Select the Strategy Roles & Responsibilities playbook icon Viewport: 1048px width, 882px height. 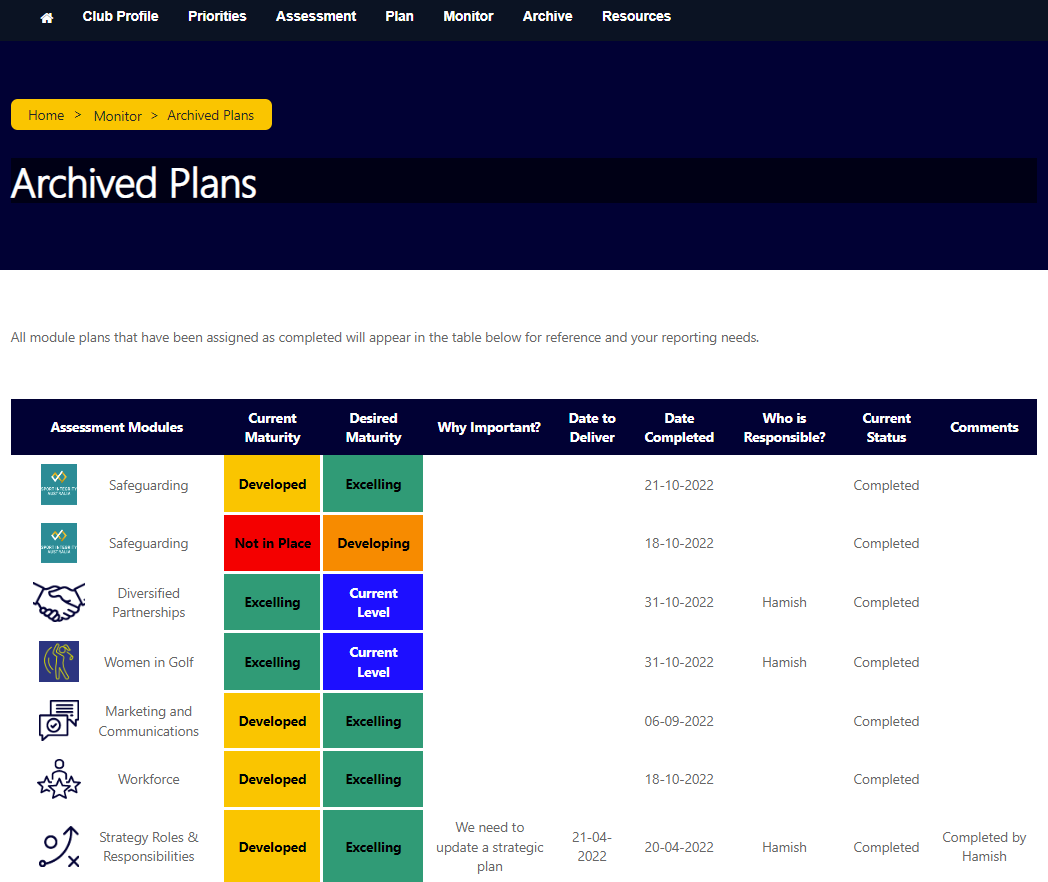click(58, 846)
